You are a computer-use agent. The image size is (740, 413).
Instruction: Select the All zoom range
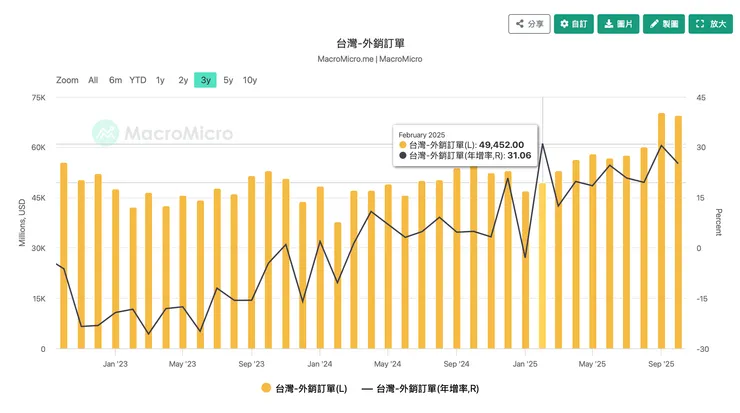click(93, 80)
